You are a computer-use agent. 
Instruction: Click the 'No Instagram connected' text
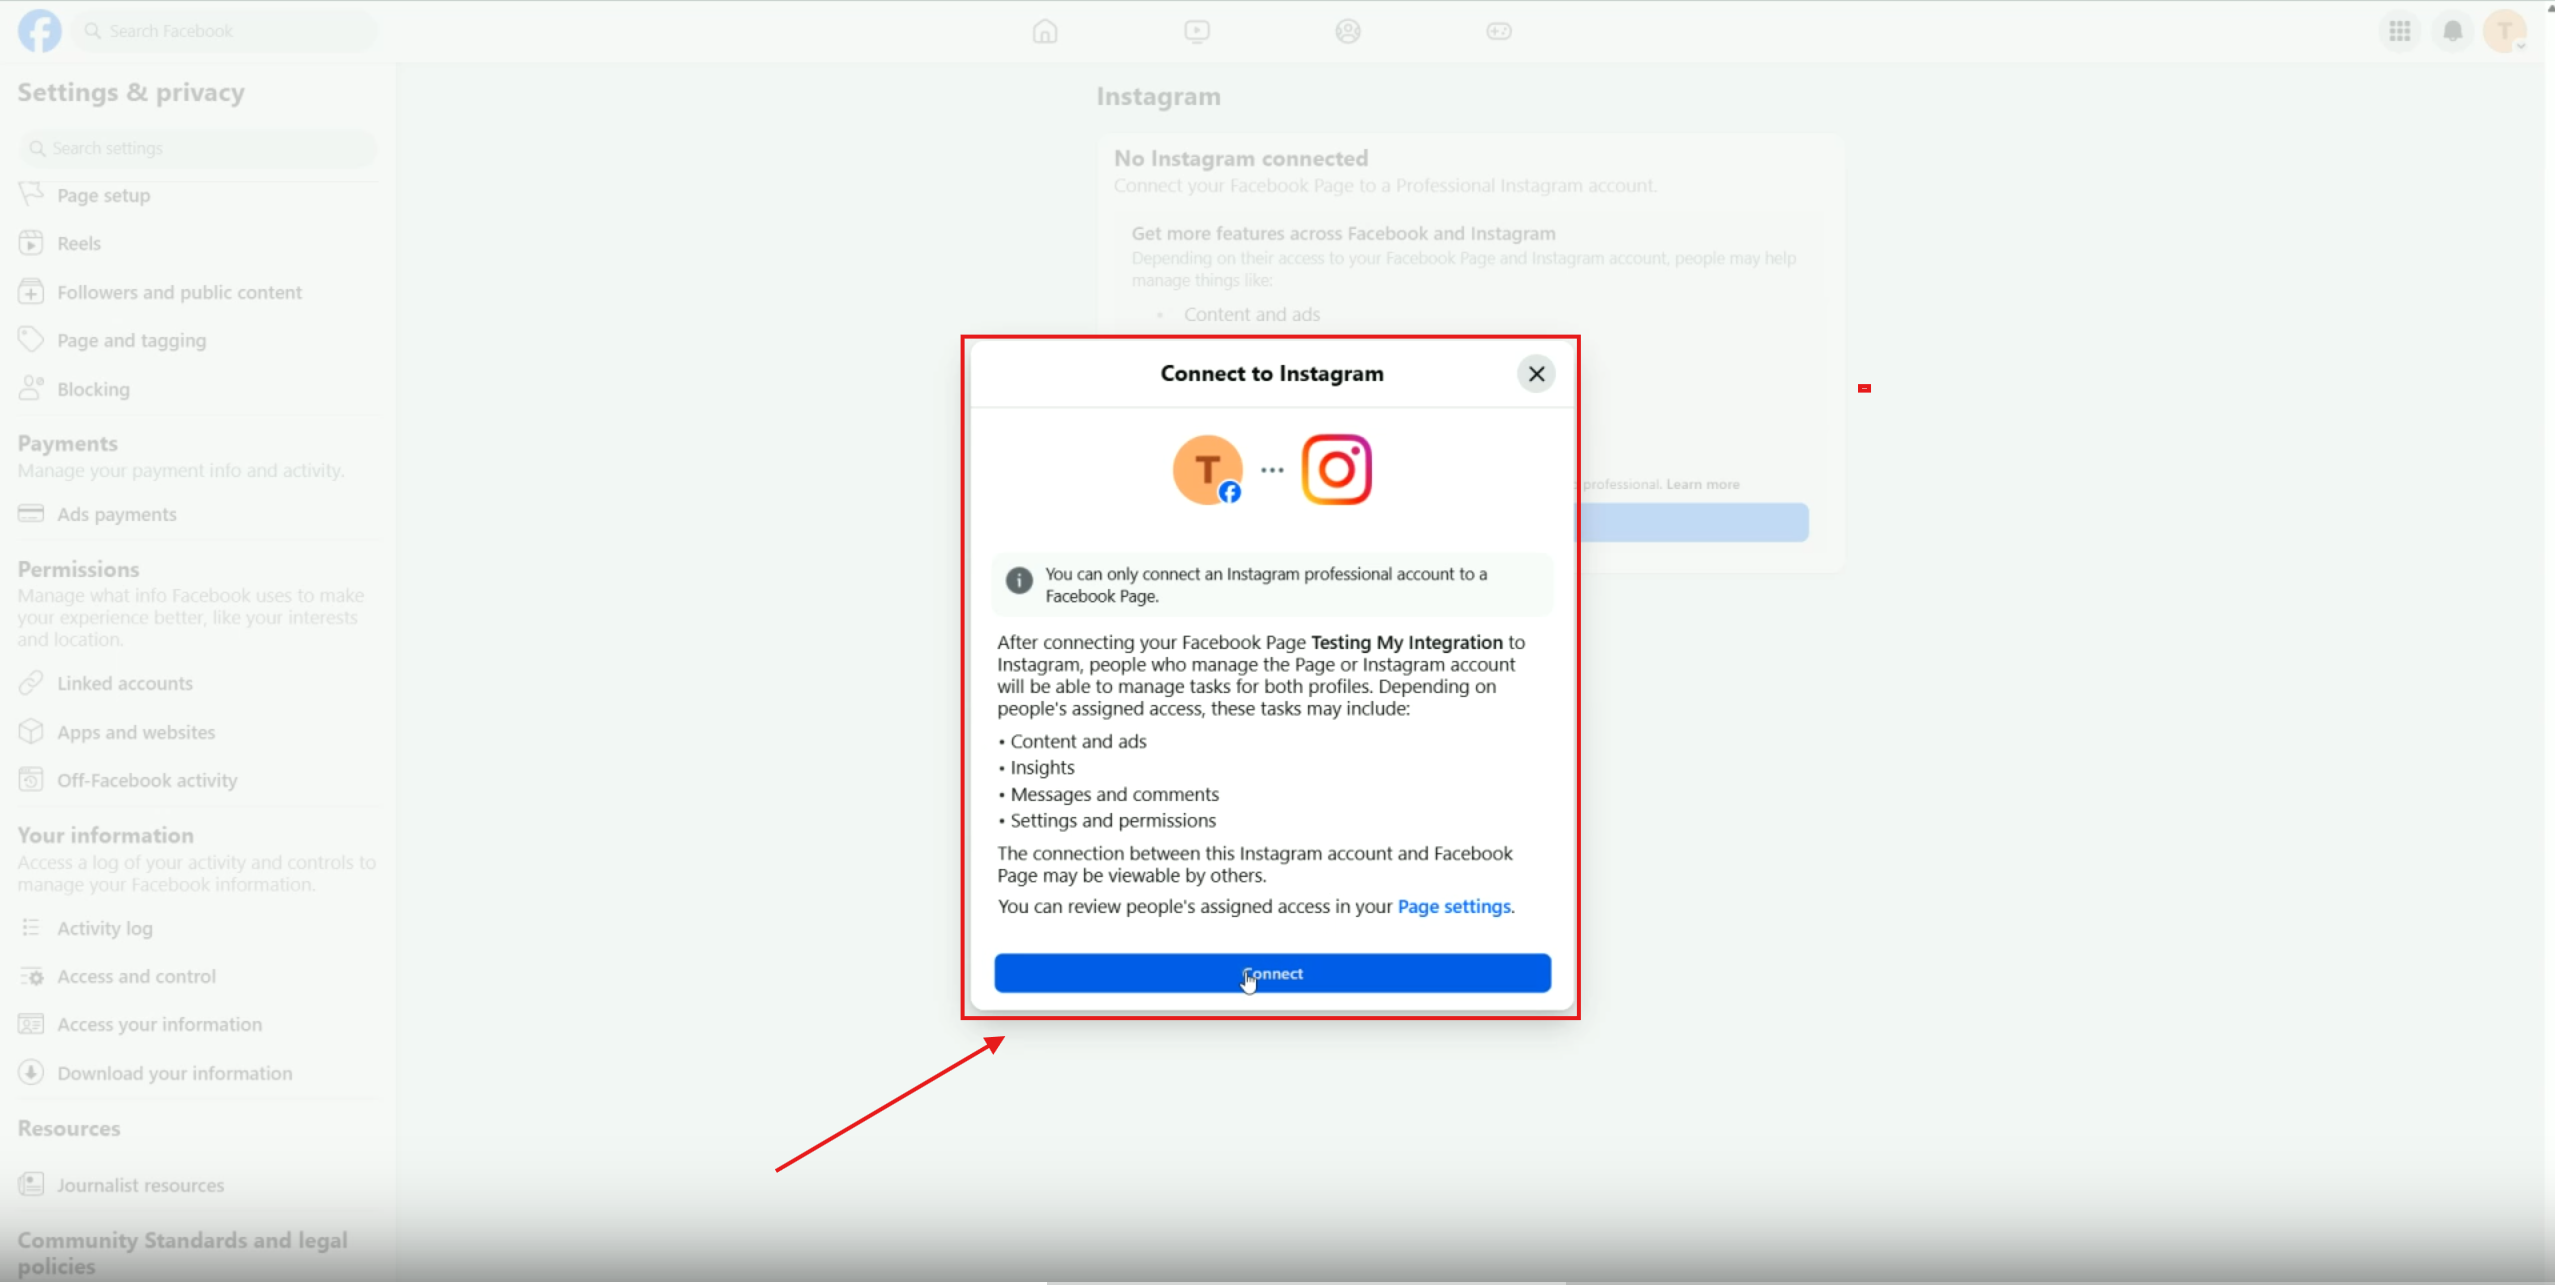[1241, 158]
